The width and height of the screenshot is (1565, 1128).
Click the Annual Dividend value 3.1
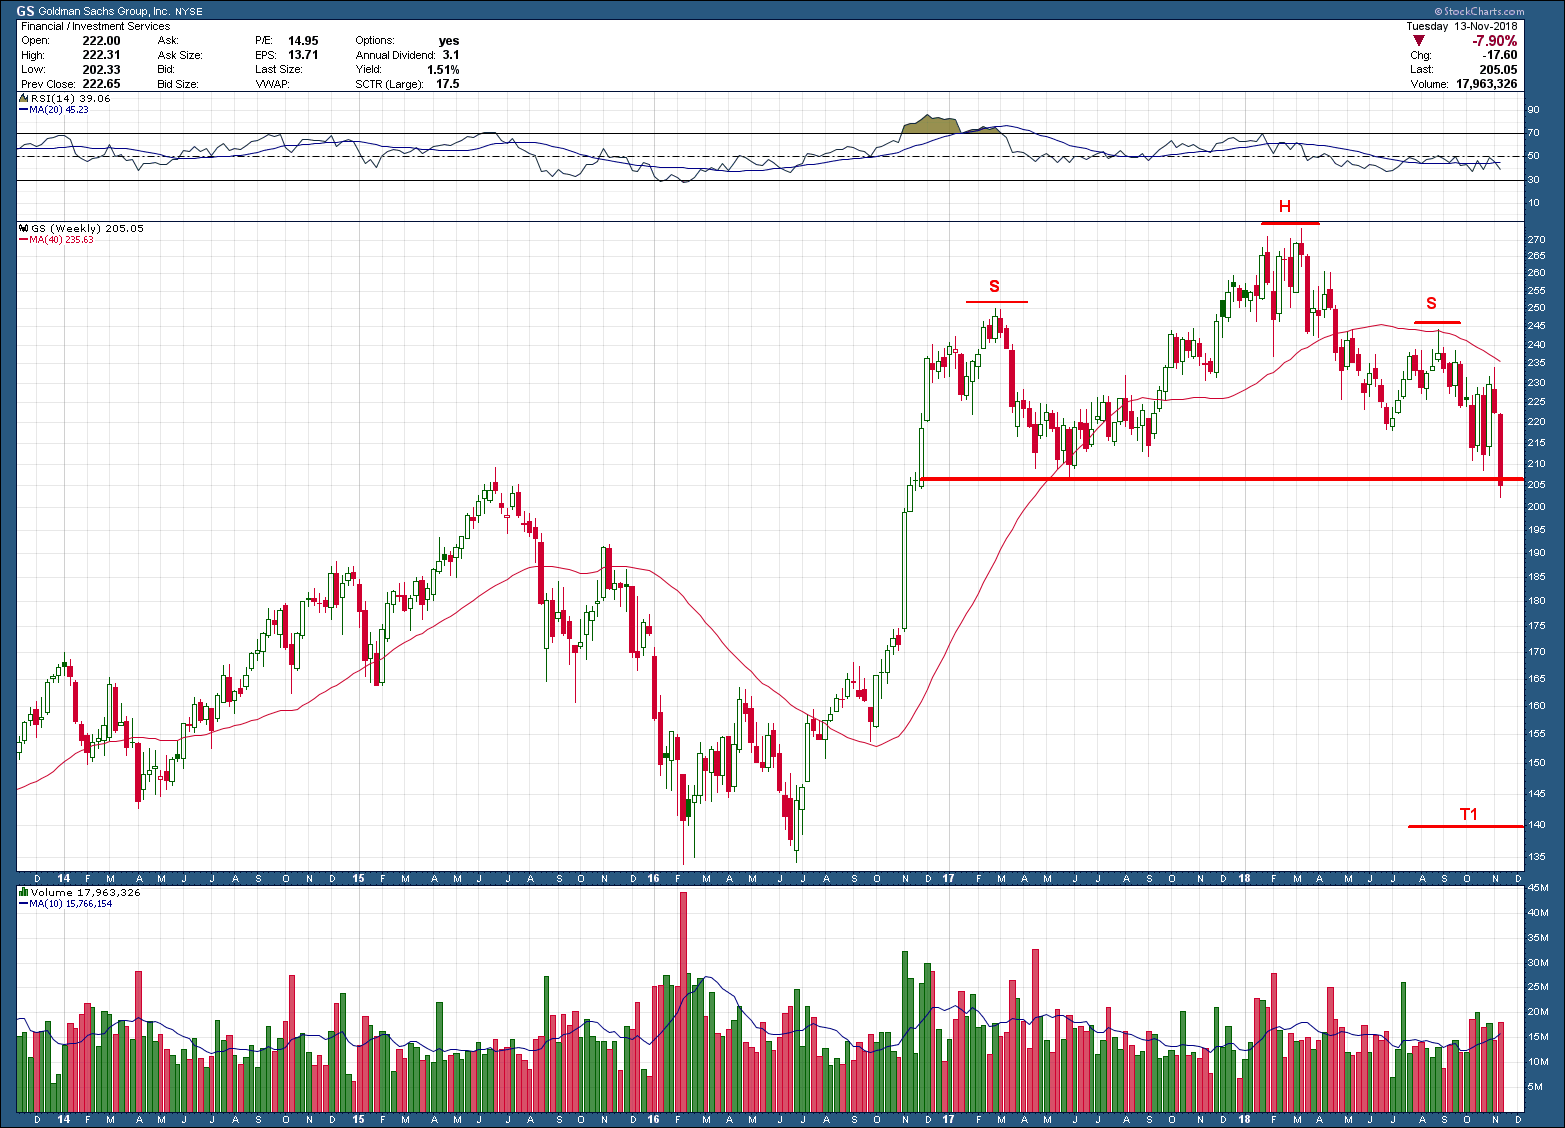coord(451,55)
